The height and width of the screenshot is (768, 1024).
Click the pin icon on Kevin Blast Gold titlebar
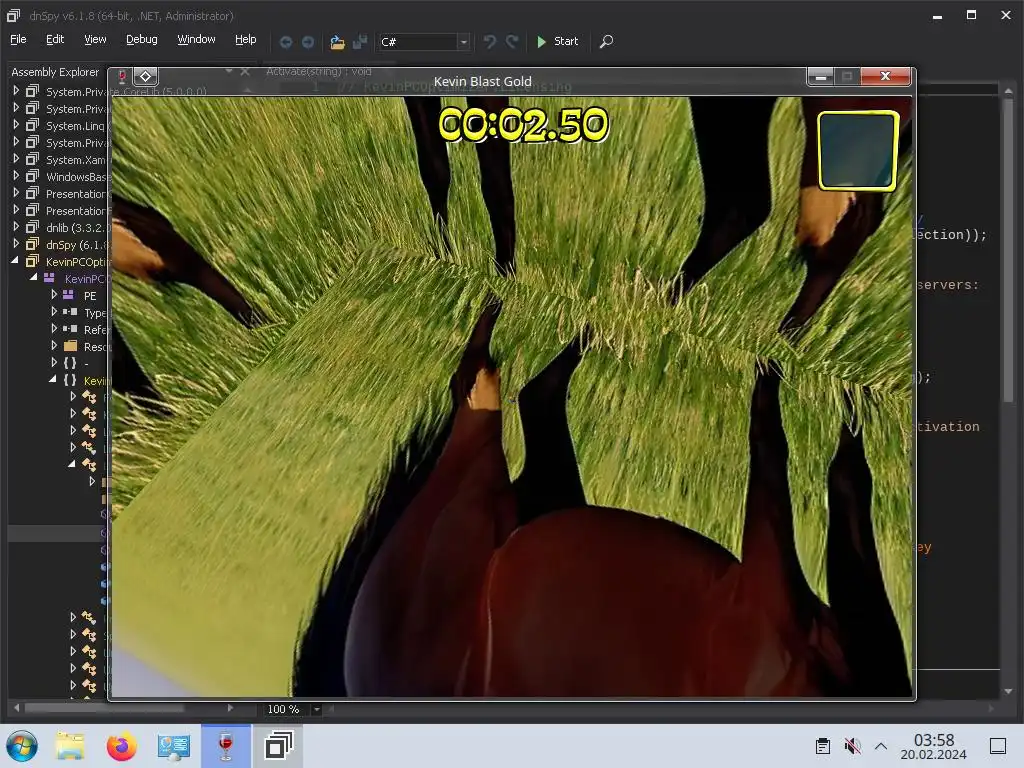(x=121, y=76)
